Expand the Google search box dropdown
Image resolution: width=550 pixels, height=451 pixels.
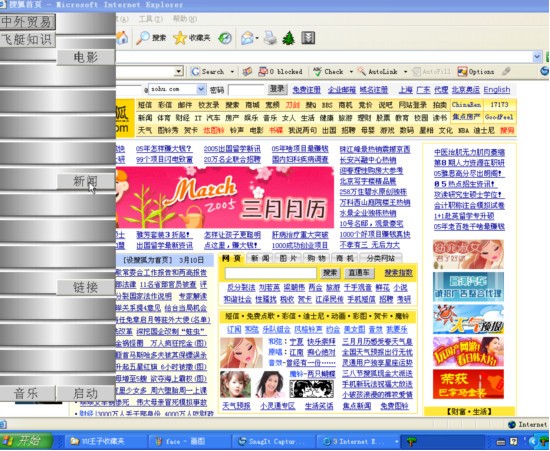[x=179, y=72]
